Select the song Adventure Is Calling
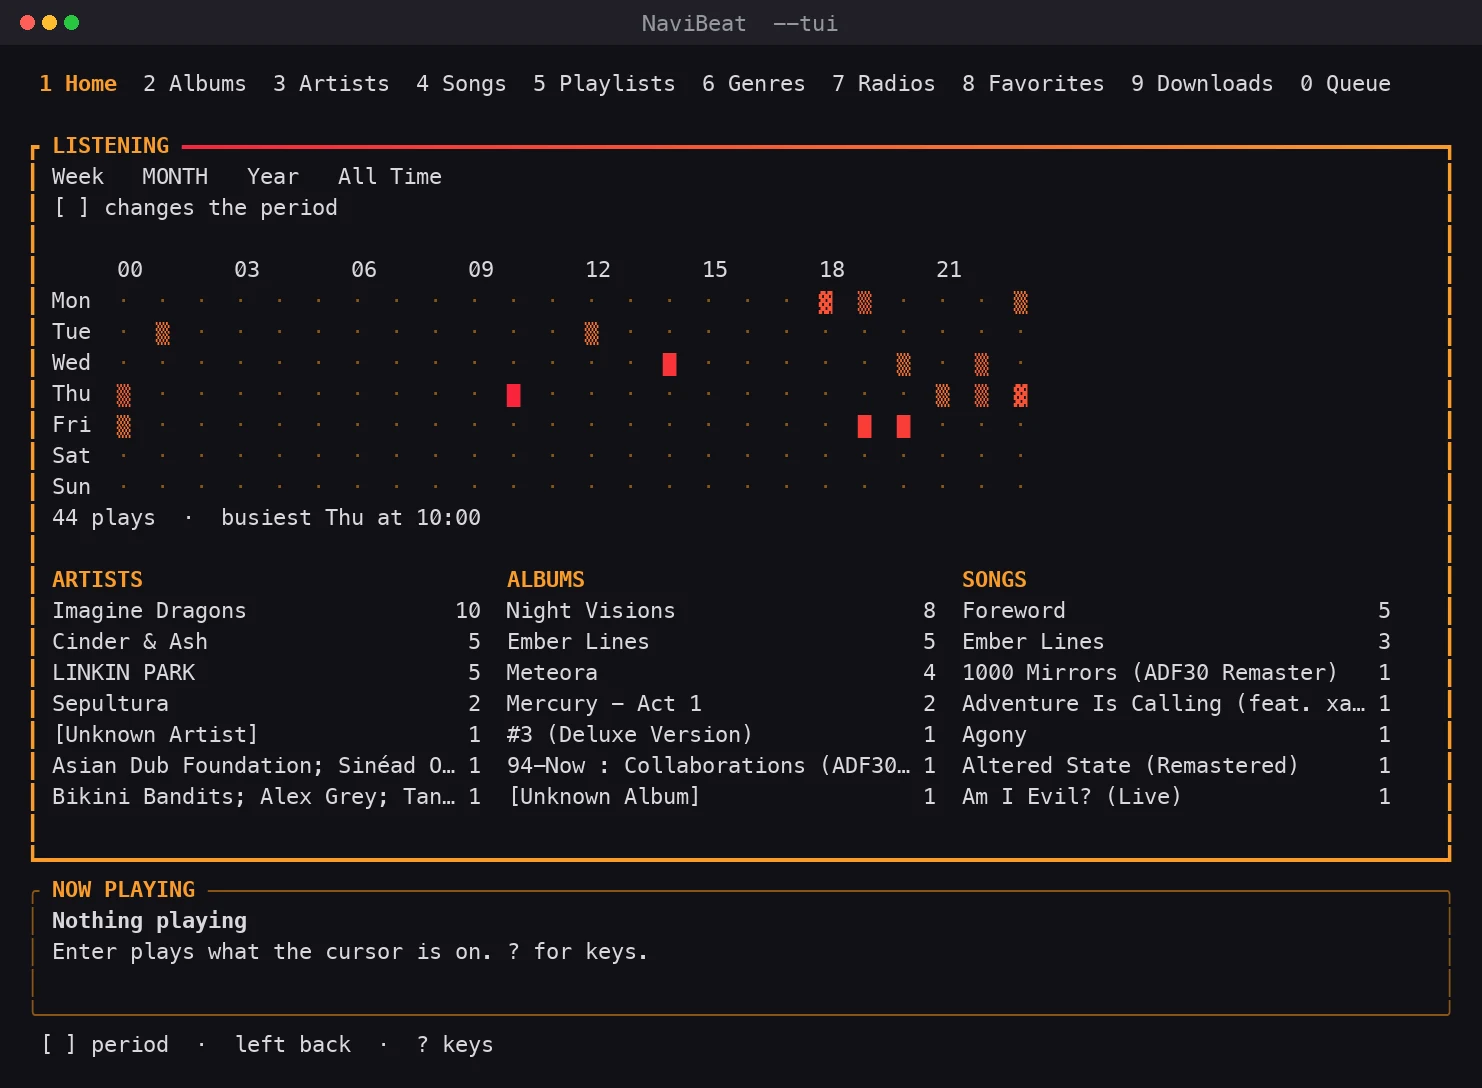This screenshot has height=1088, width=1482. click(x=1176, y=704)
